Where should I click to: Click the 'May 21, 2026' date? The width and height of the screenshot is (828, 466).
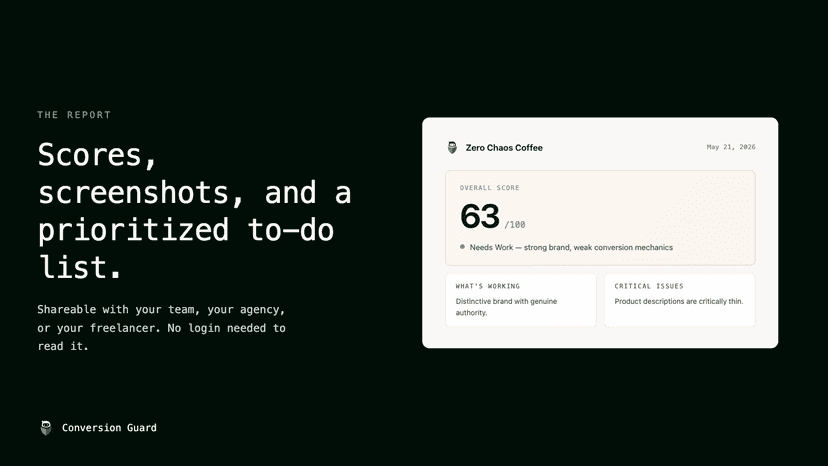point(731,147)
